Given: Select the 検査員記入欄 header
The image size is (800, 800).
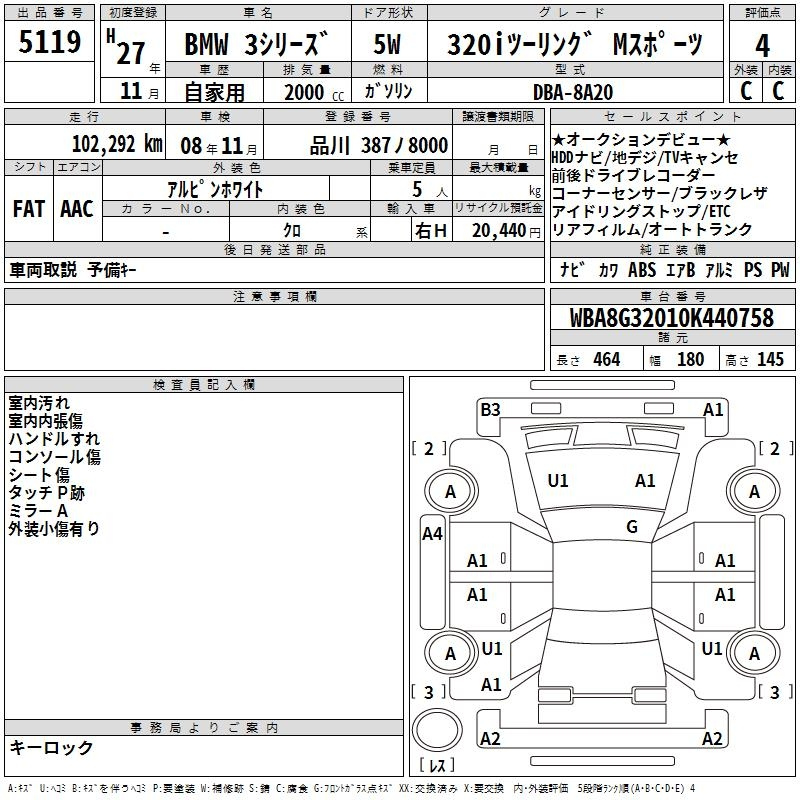Looking at the screenshot, I should point(204,385).
